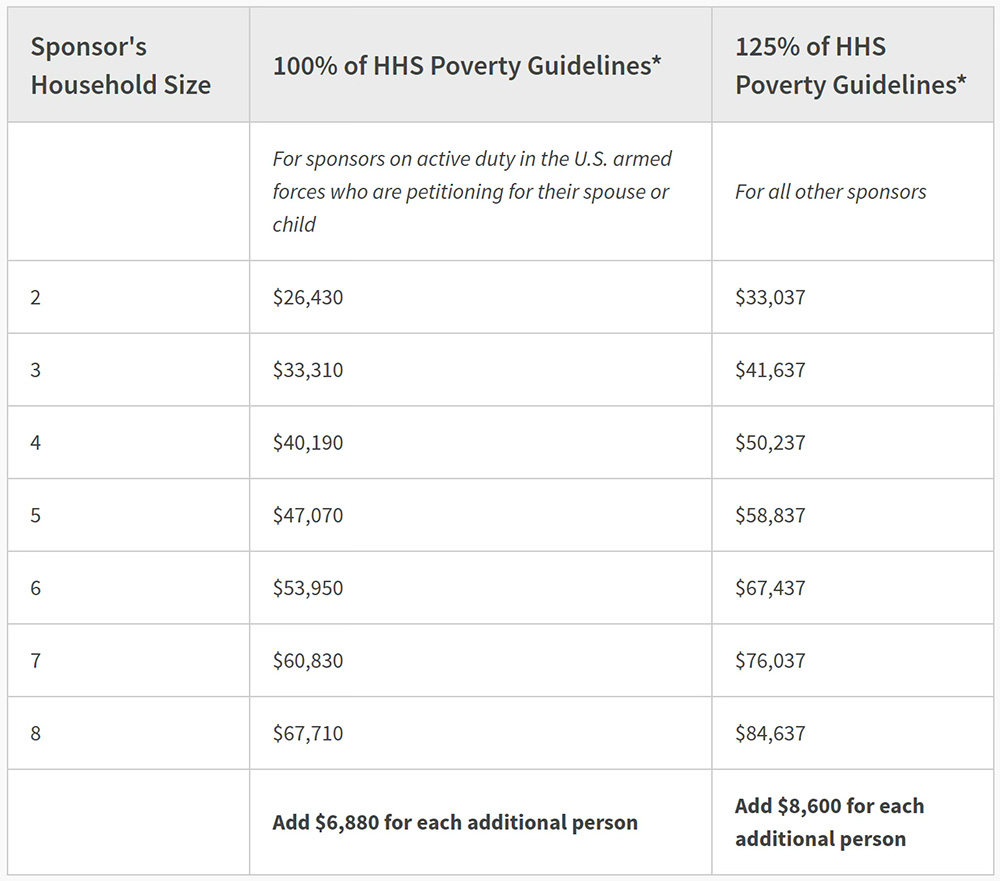Click the $67,437 cell
Viewport: 1000px width, 881px height.
770,588
